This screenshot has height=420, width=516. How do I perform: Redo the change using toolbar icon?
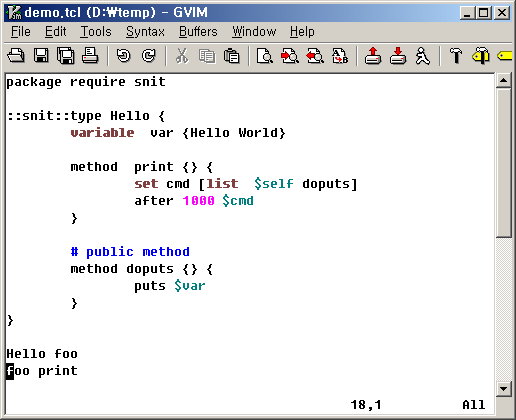point(148,55)
